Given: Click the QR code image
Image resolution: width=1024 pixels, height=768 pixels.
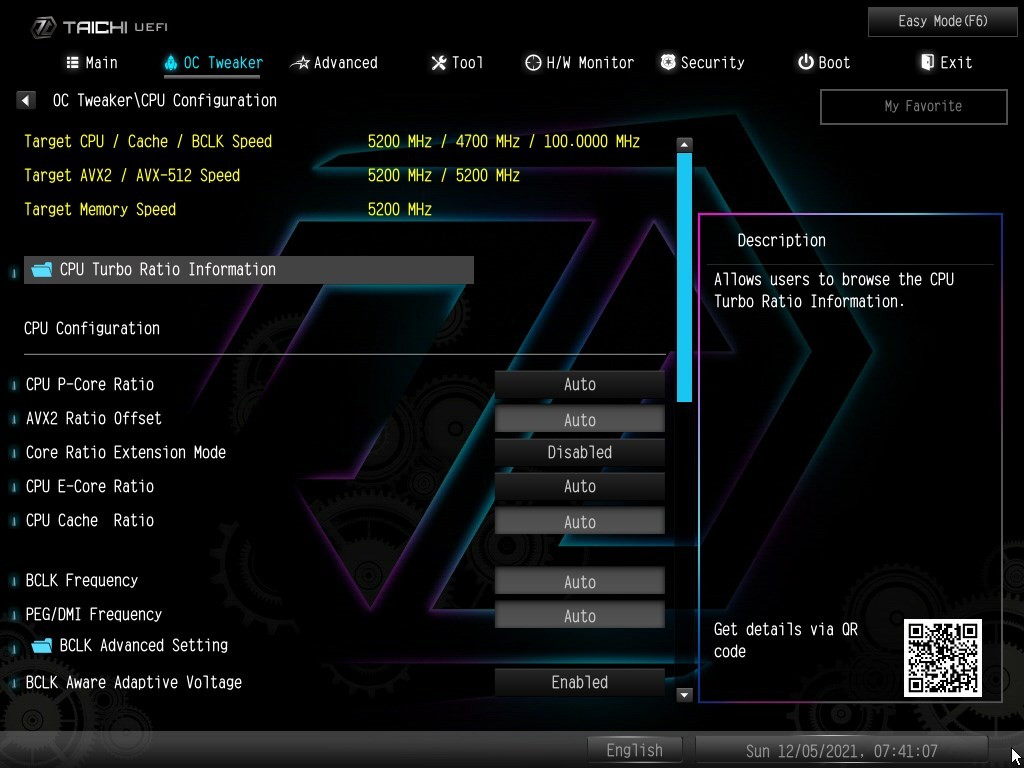Looking at the screenshot, I should pos(943,658).
